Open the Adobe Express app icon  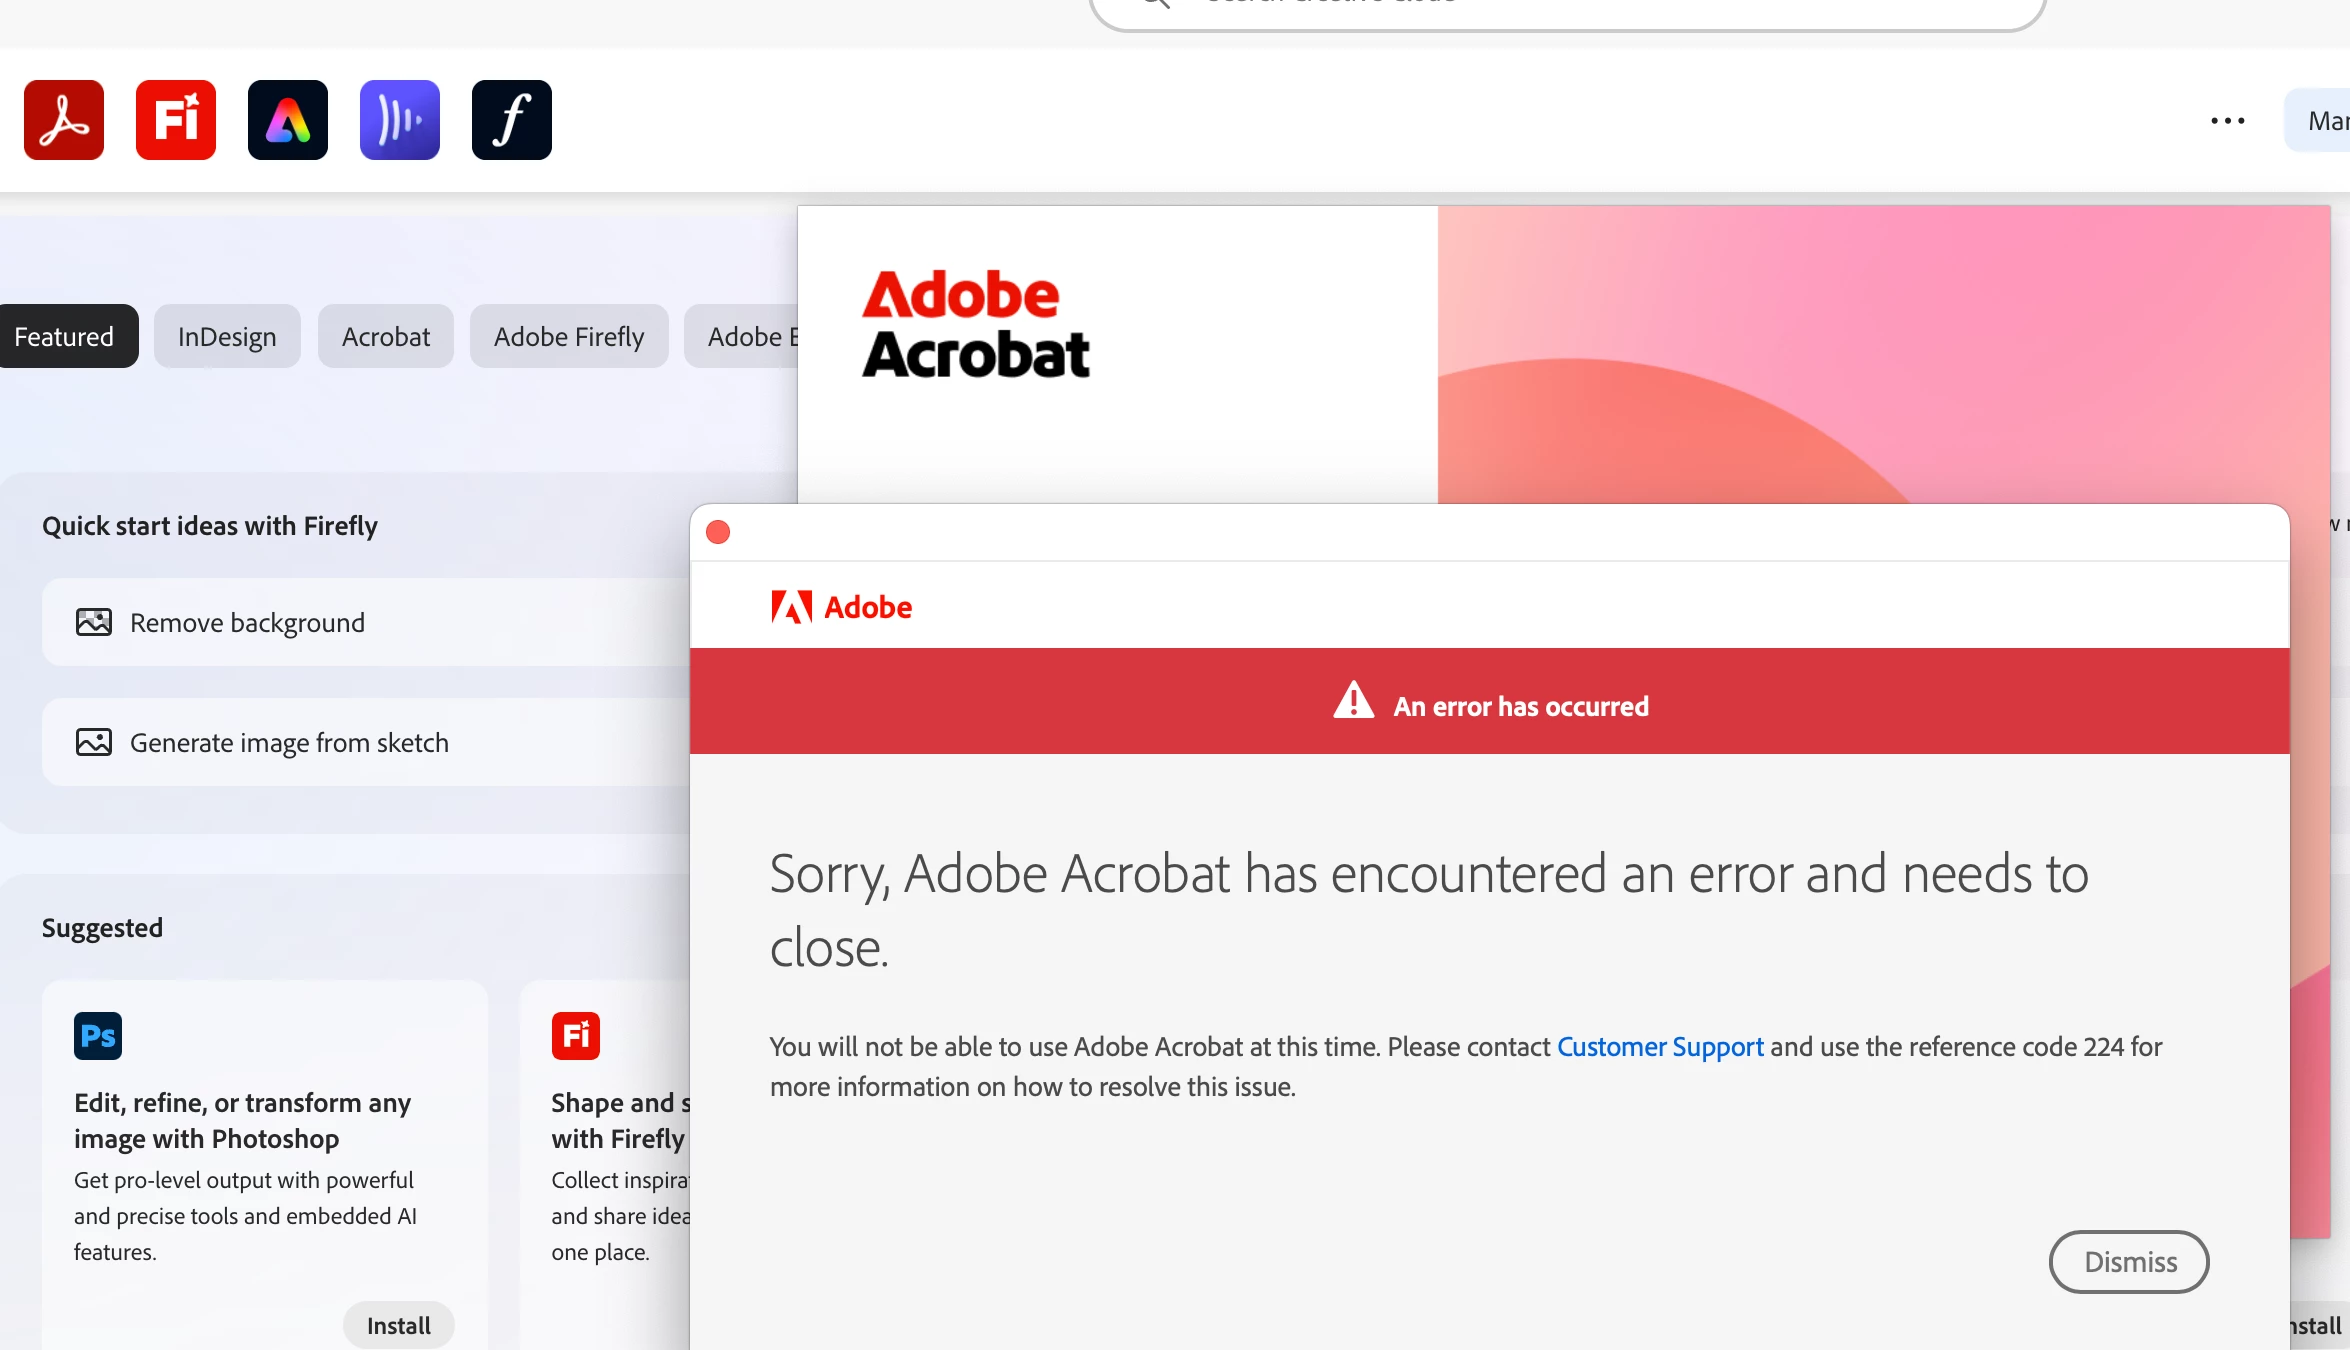pos(288,120)
